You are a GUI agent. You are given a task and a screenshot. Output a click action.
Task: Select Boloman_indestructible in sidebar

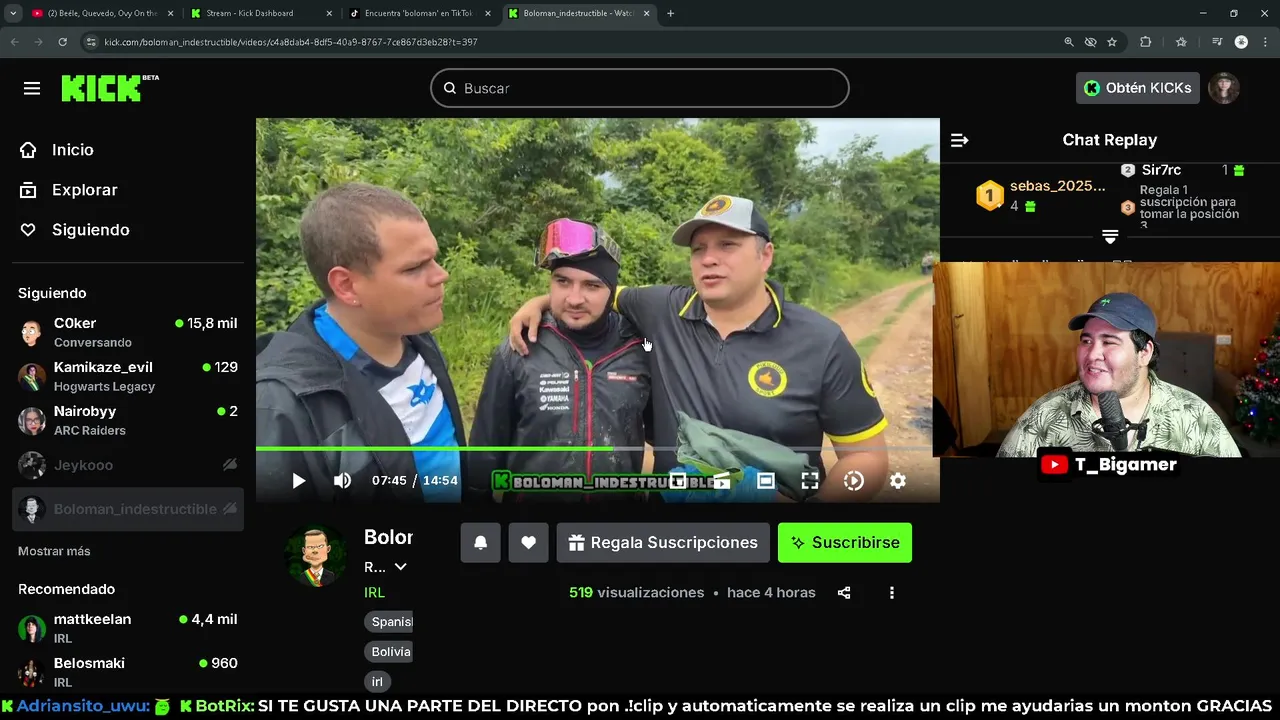pyautogui.click(x=128, y=509)
